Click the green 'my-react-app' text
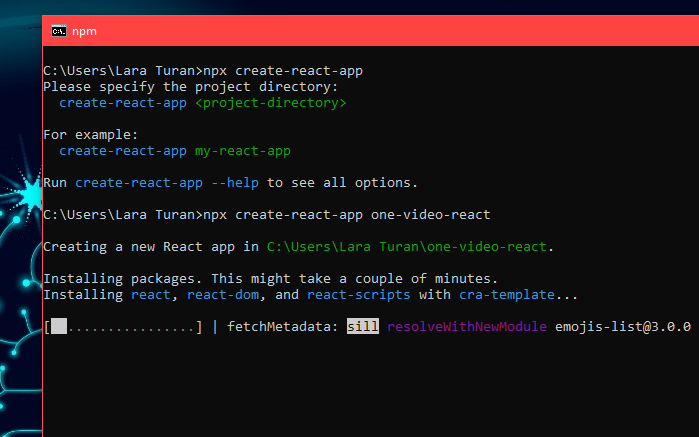This screenshot has width=699, height=437. click(243, 151)
